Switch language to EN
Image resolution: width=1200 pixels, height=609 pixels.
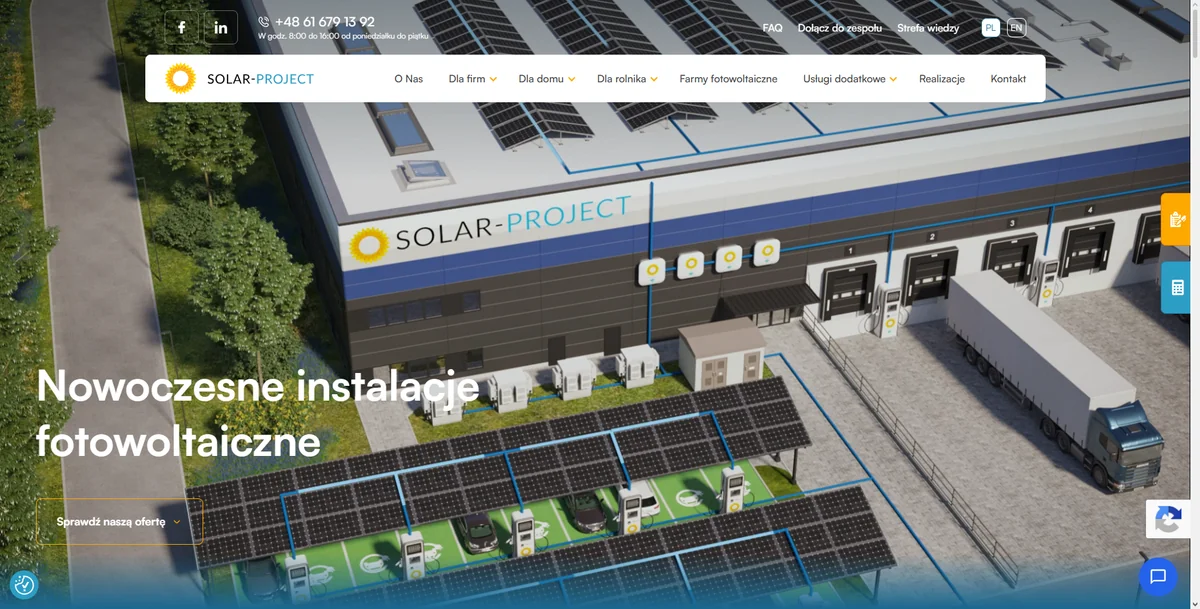pyautogui.click(x=1016, y=28)
